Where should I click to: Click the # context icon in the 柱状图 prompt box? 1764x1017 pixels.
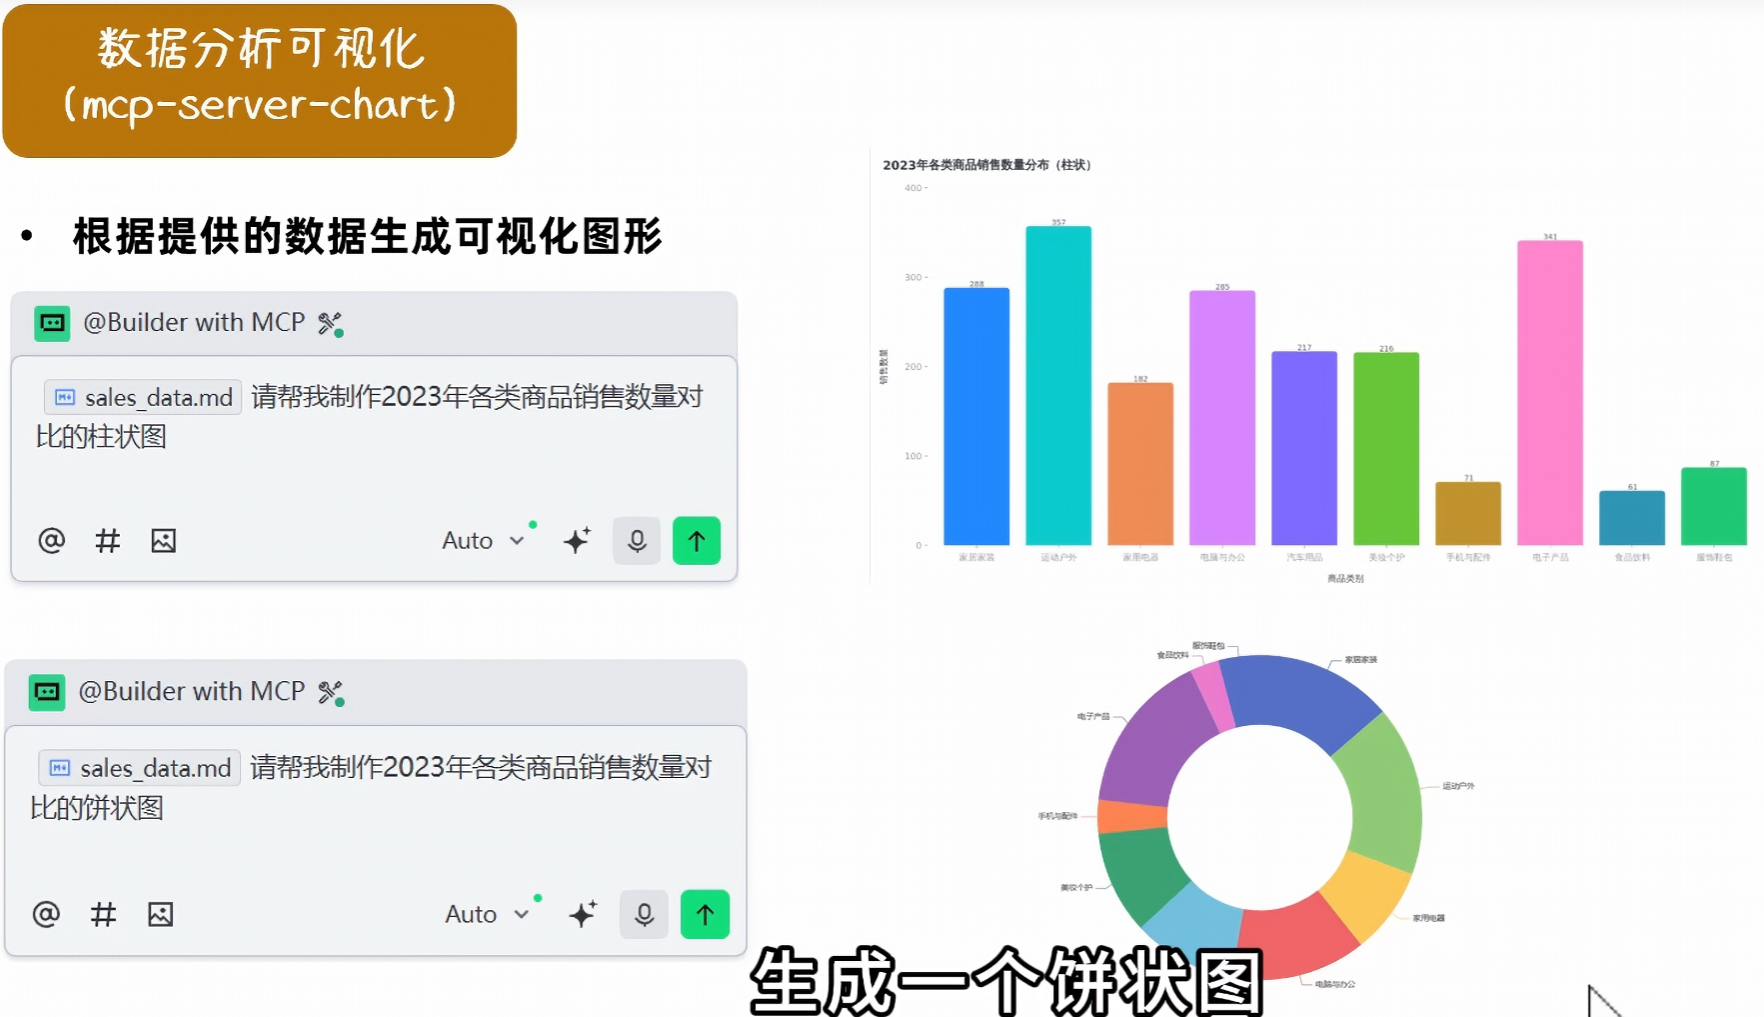[x=107, y=541]
